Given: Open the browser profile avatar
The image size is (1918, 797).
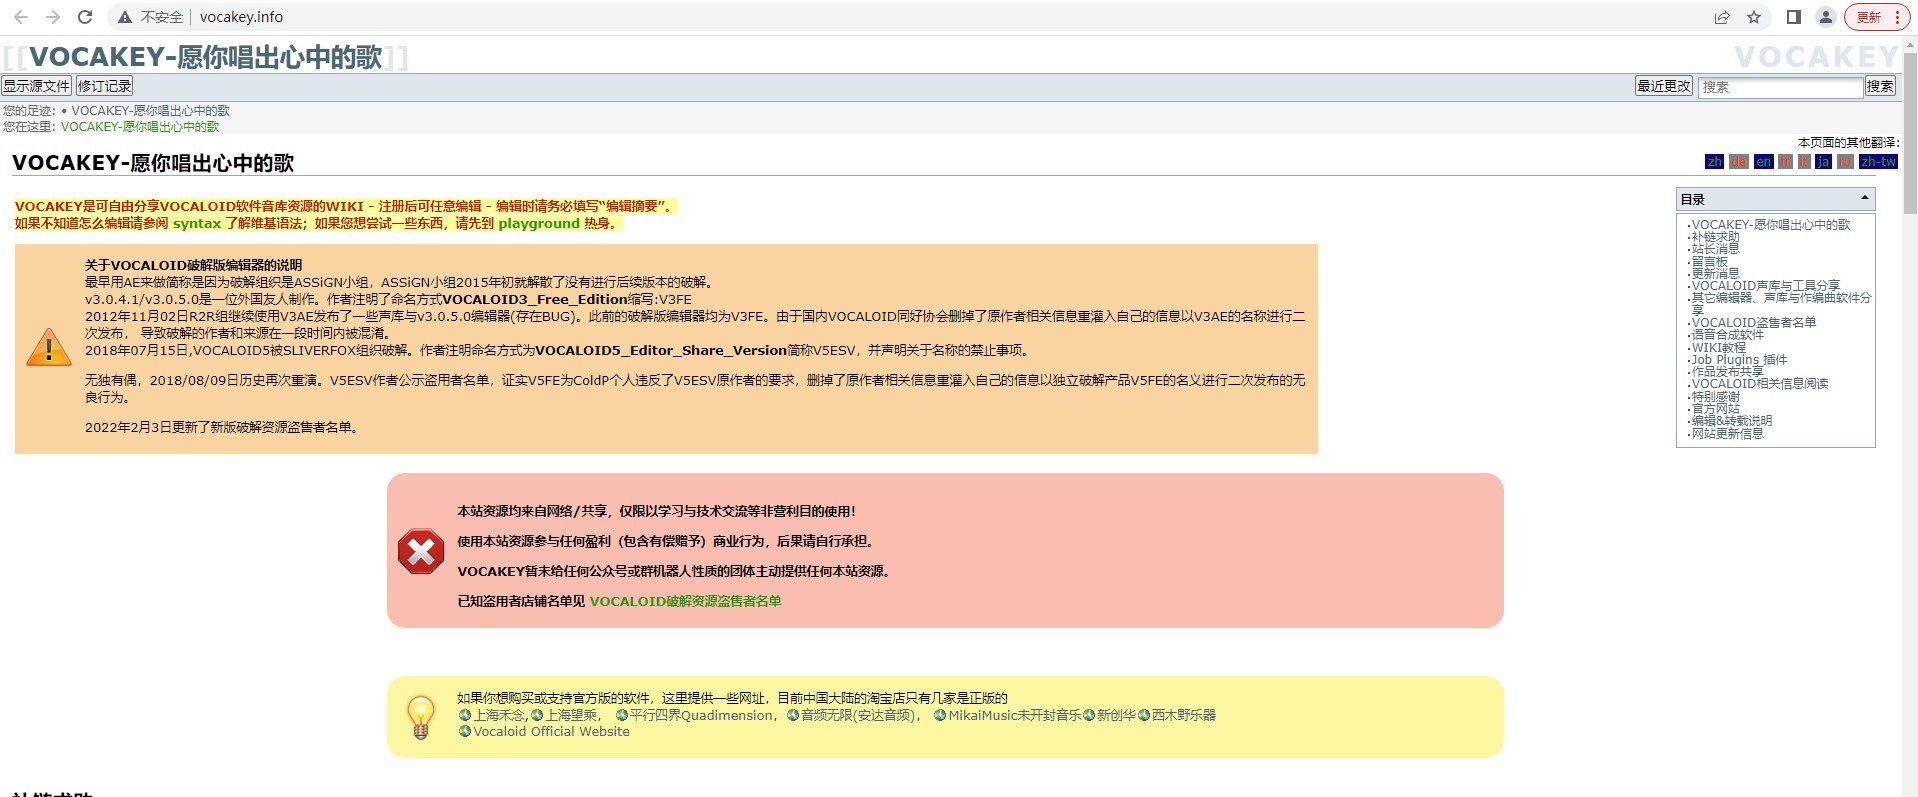Looking at the screenshot, I should click(1826, 17).
